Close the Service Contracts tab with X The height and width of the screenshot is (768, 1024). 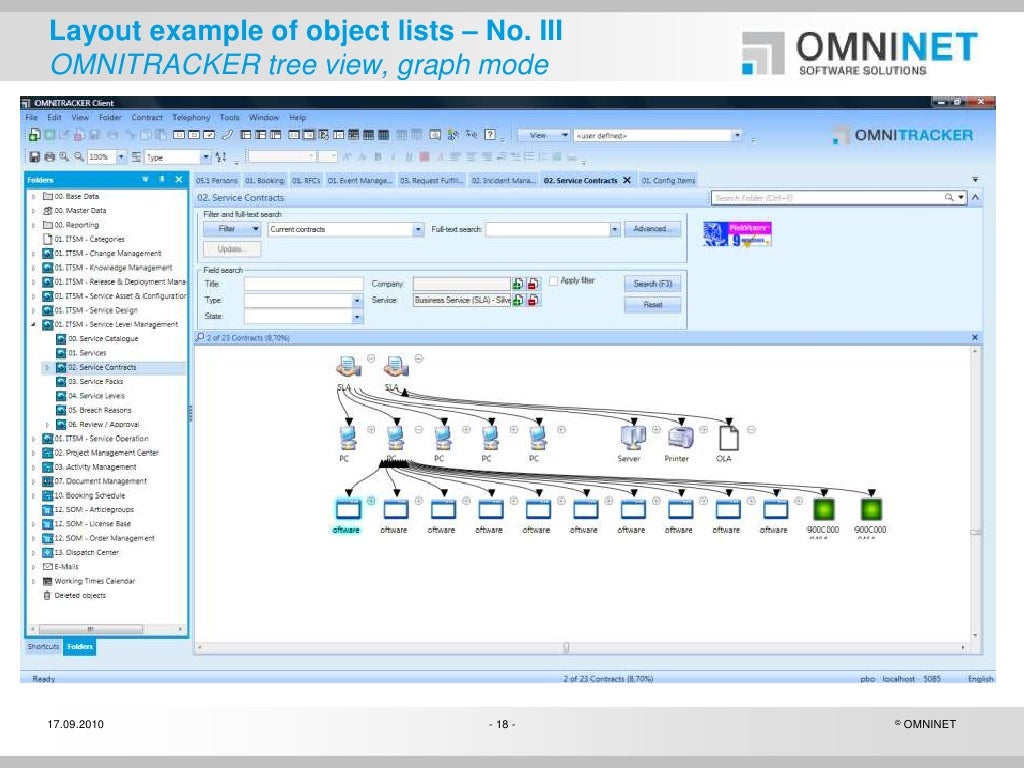pyautogui.click(x=627, y=180)
